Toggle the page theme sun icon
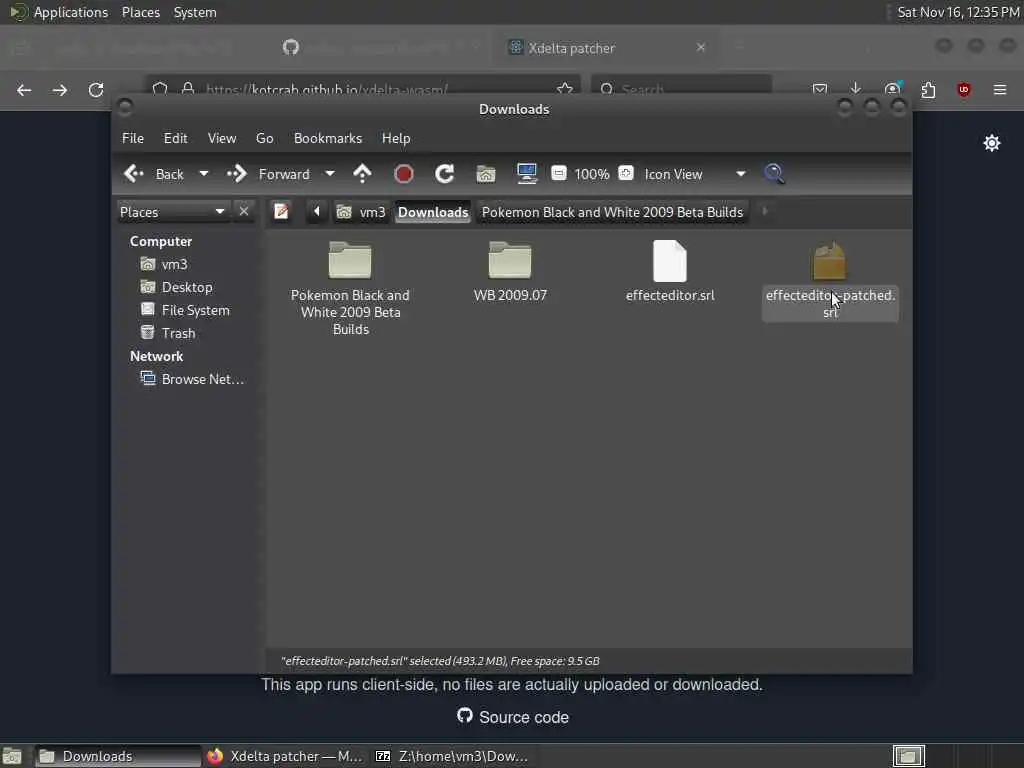 click(991, 143)
